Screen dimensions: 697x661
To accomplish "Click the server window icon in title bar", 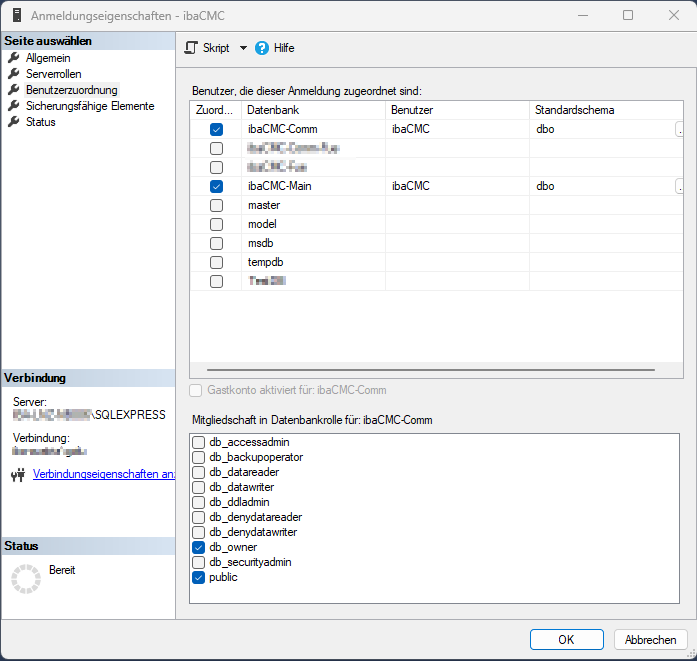I will pyautogui.click(x=14, y=16).
